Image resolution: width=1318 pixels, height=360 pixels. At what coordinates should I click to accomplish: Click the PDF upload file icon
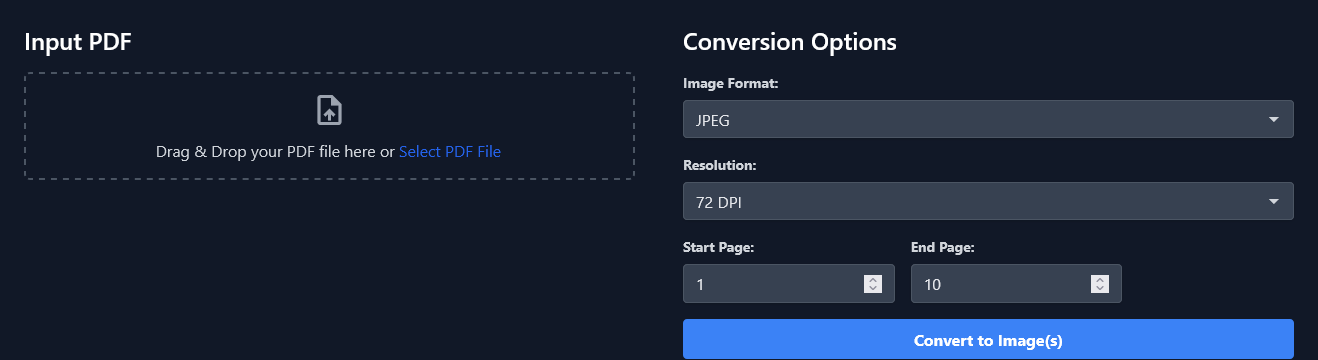tap(329, 110)
